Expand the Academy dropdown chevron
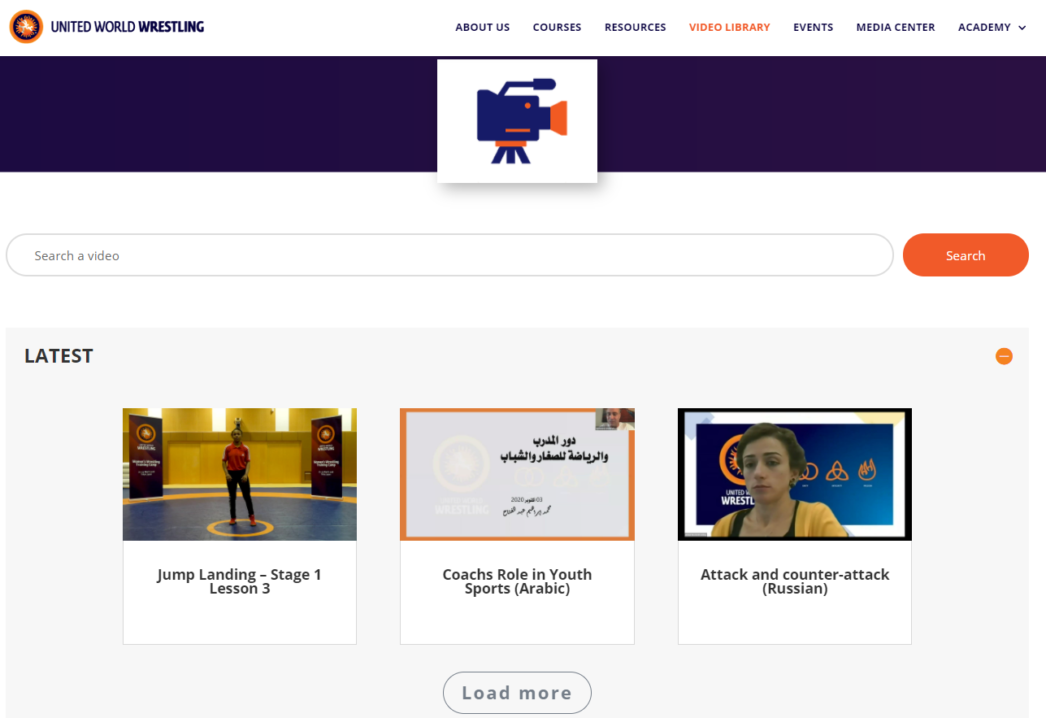This screenshot has width=1046, height=718. [1022, 28]
